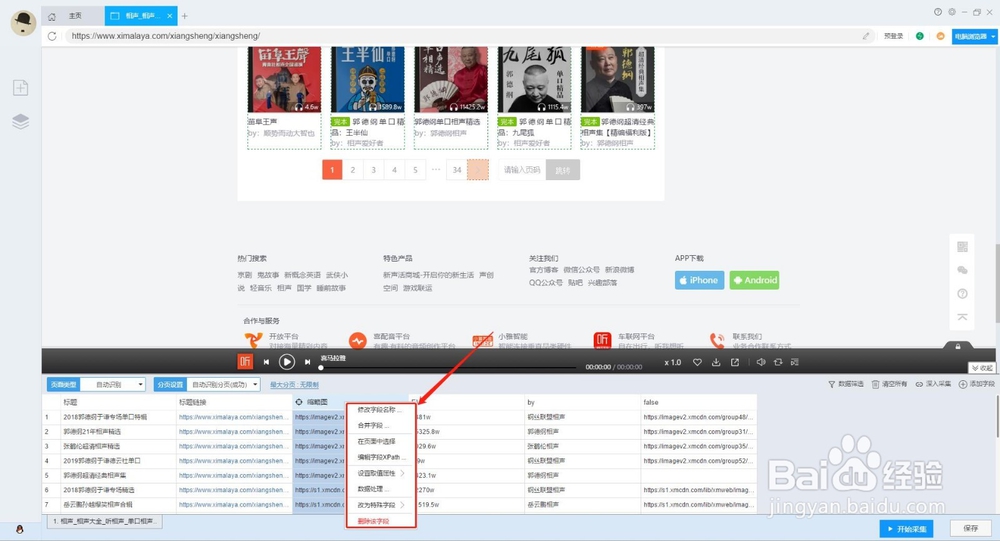Open 数据筛选 data filter
Image resolution: width=1000 pixels, height=541 pixels.
tap(846, 384)
